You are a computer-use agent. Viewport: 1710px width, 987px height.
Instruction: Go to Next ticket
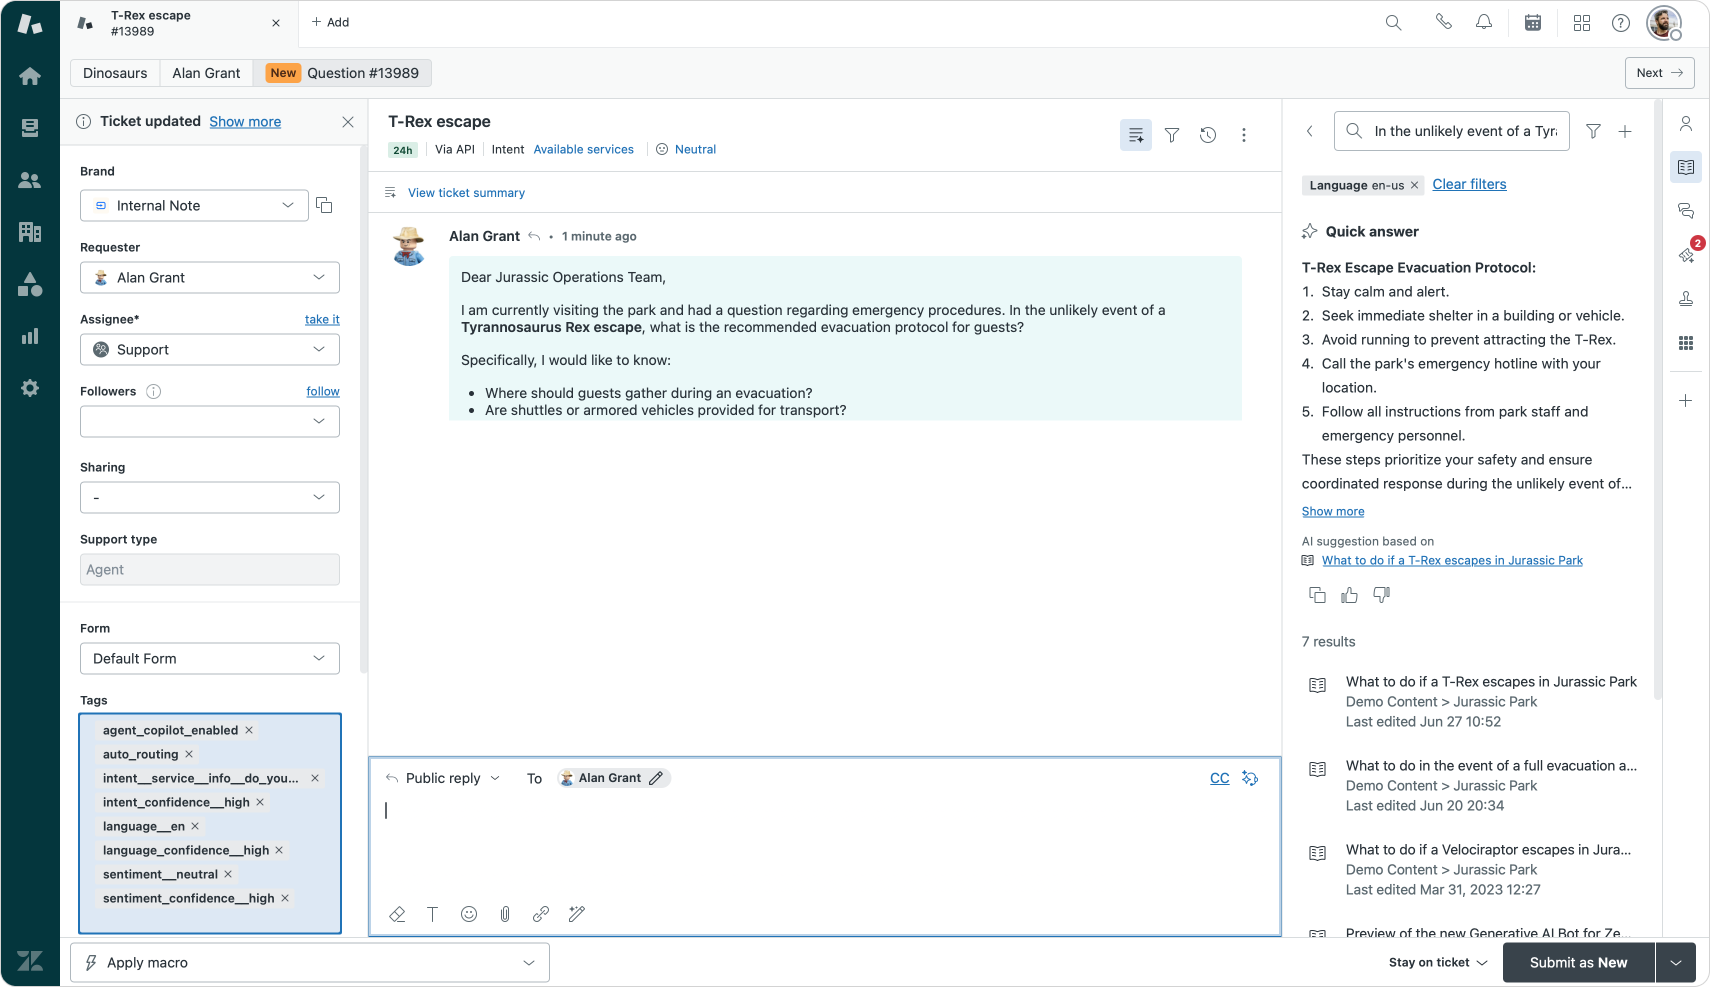pyautogui.click(x=1660, y=73)
